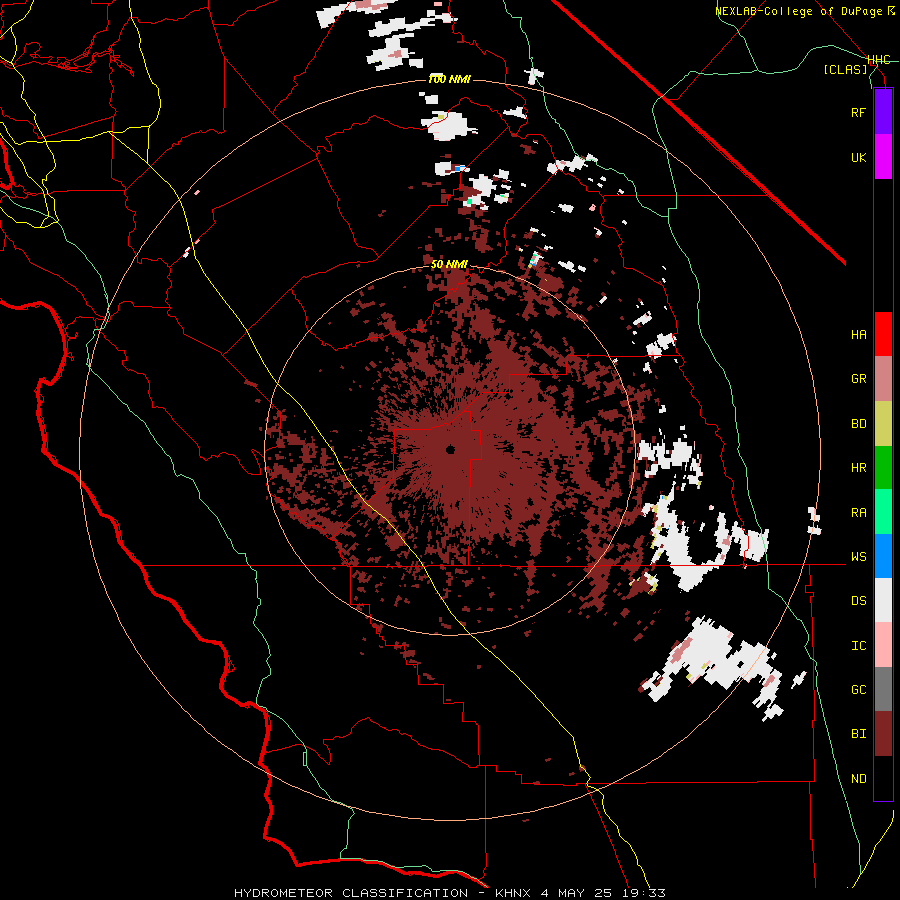The image size is (900, 900).
Task: Select the BD yellow legend block
Action: pos(883,424)
